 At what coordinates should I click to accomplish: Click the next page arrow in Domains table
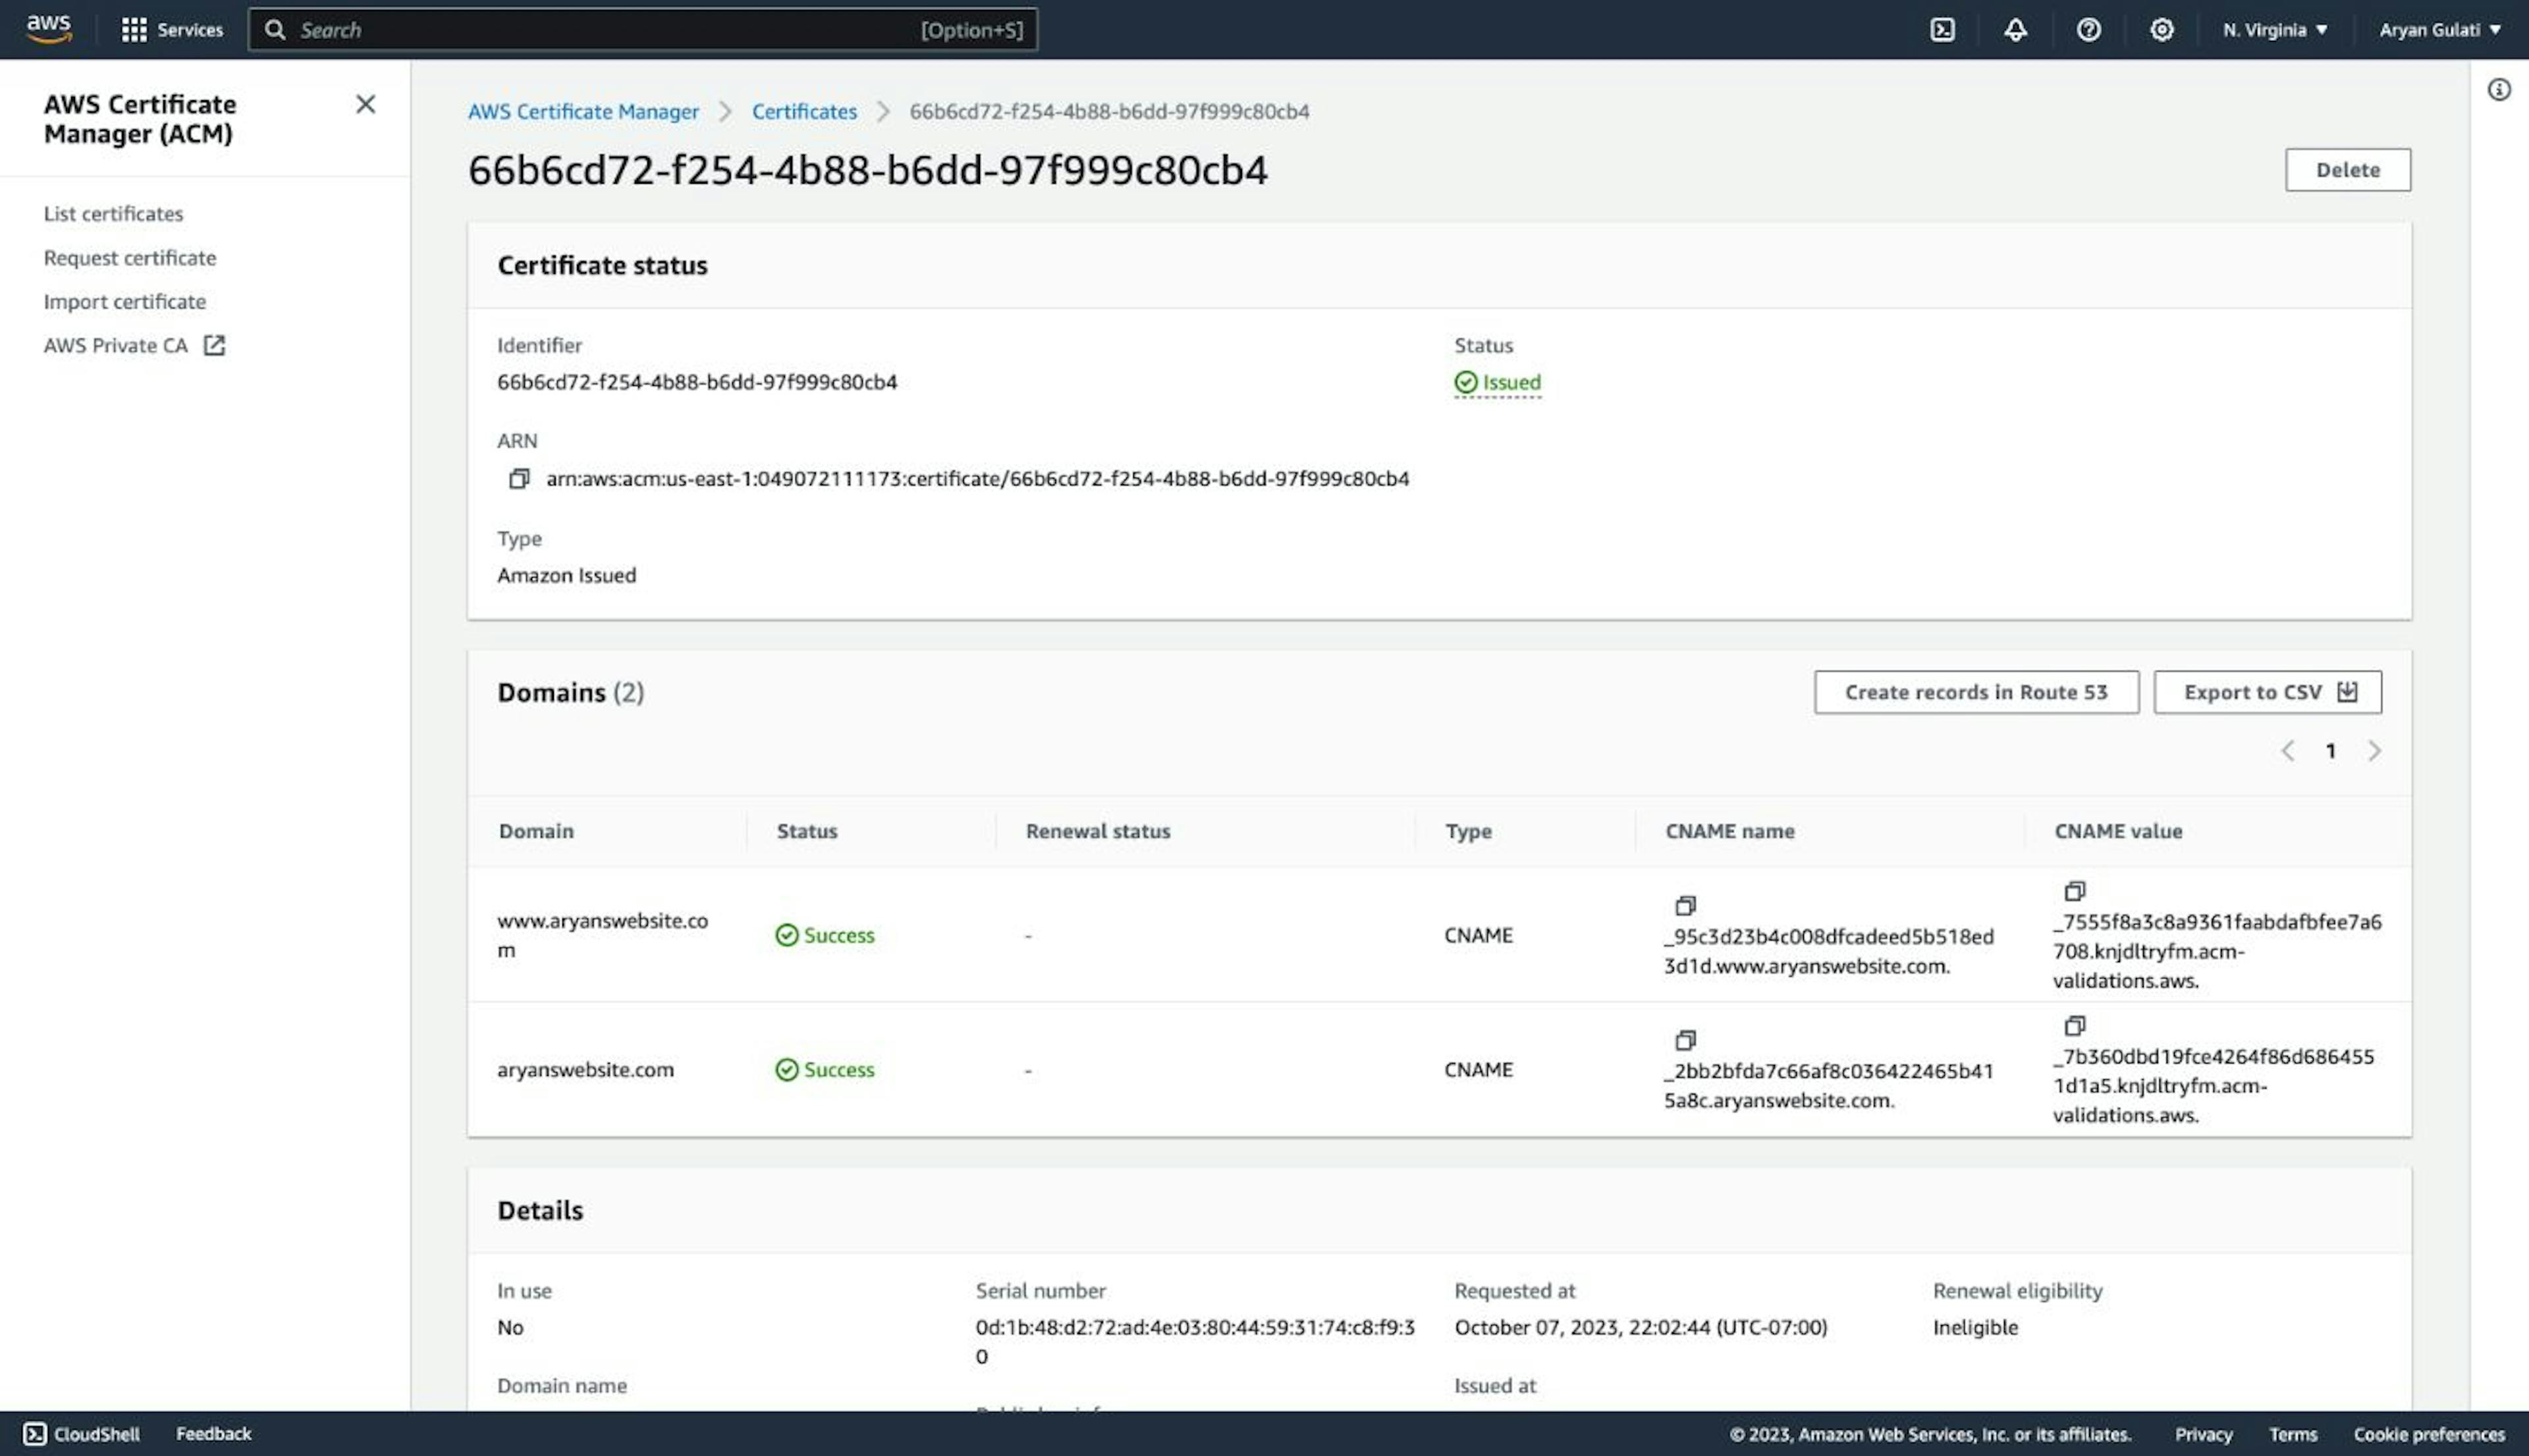[x=2374, y=749]
